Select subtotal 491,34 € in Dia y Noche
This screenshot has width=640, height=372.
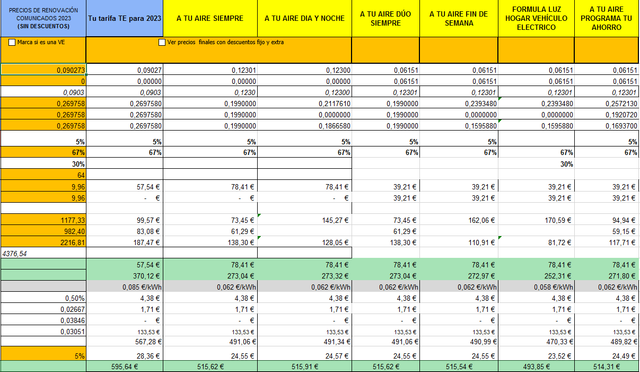click(x=304, y=341)
